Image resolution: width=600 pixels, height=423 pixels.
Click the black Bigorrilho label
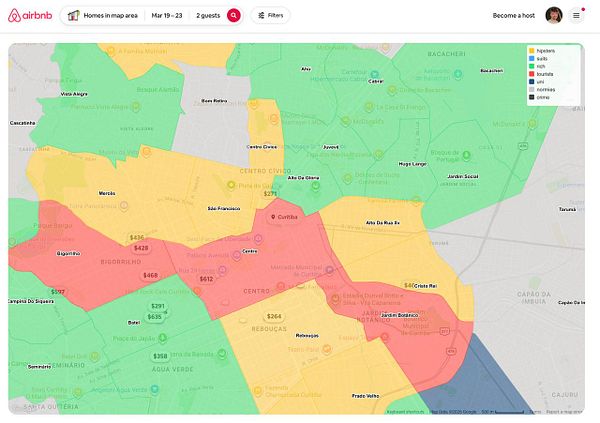(x=68, y=253)
